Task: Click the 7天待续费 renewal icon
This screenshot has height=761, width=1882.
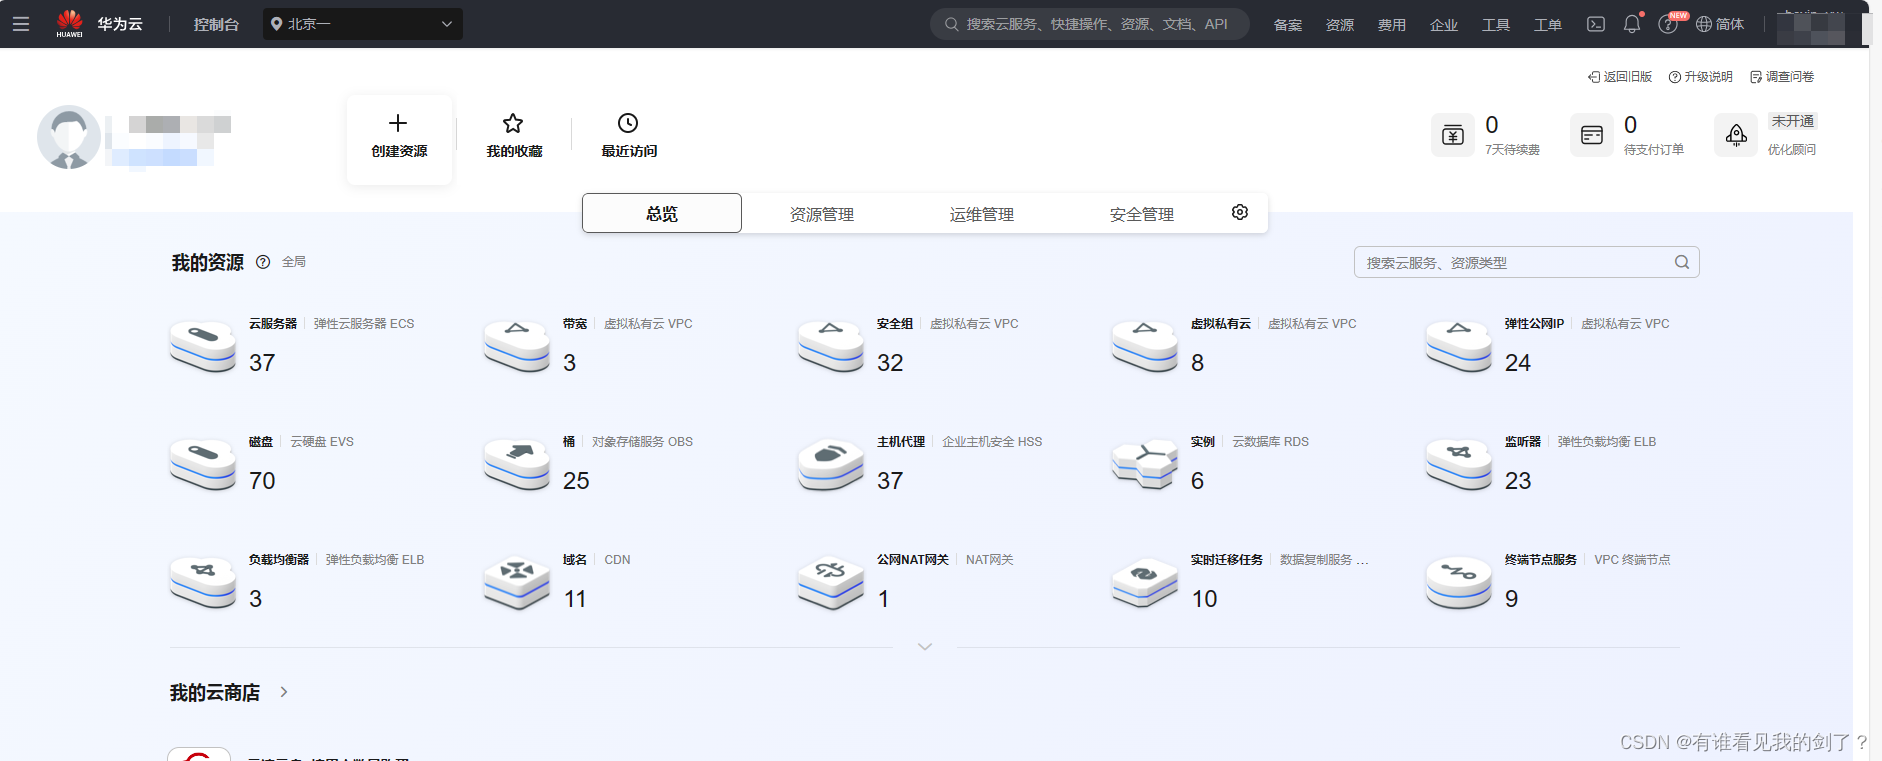Action: tap(1453, 135)
